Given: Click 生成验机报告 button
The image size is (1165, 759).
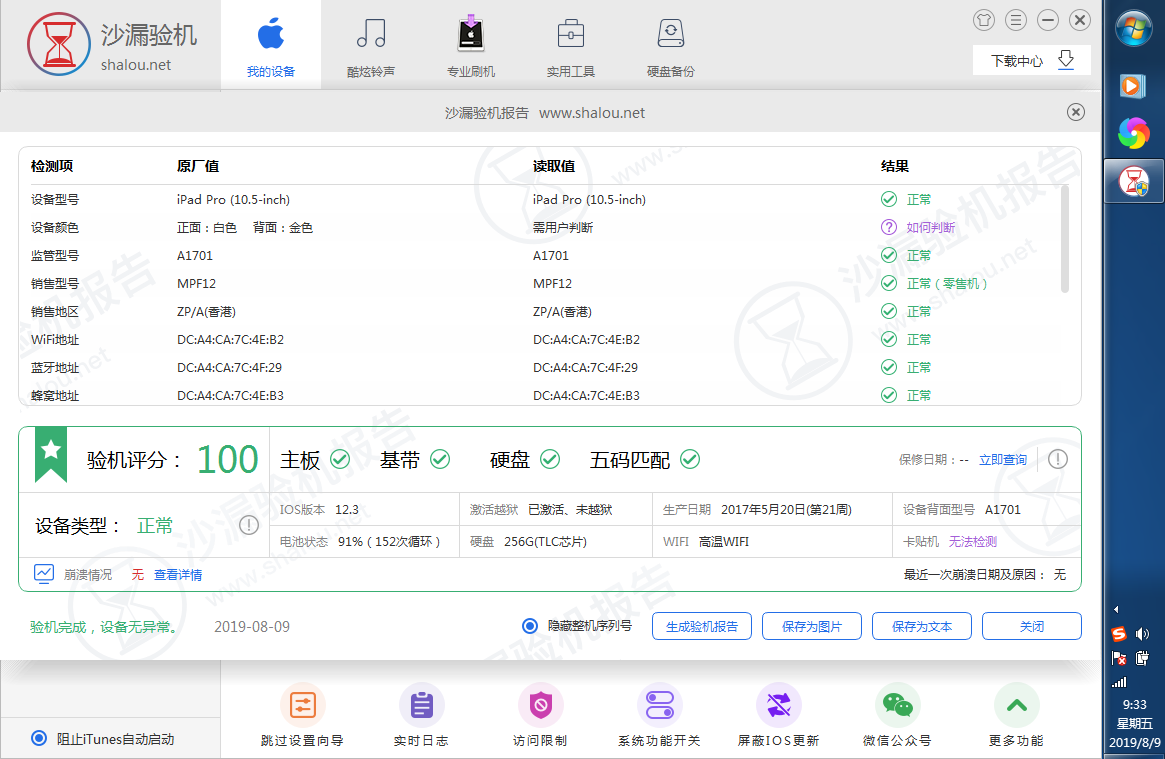Looking at the screenshot, I should (701, 626).
